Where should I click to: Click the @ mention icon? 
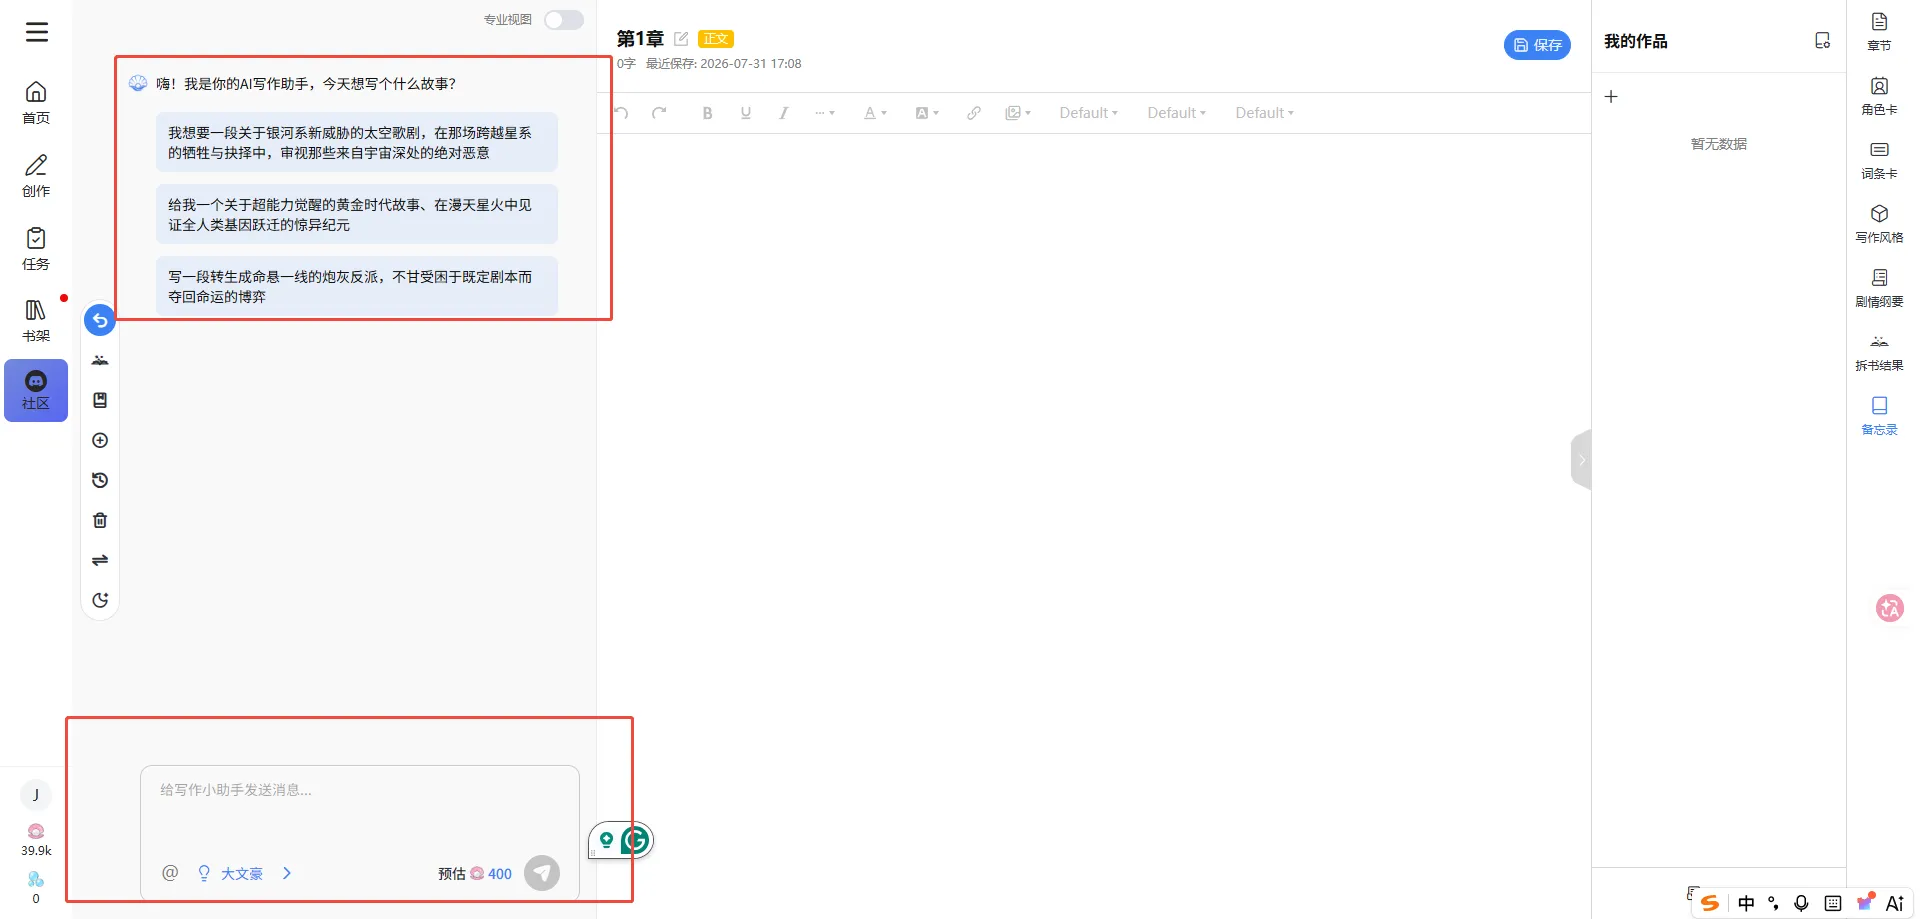point(170,873)
